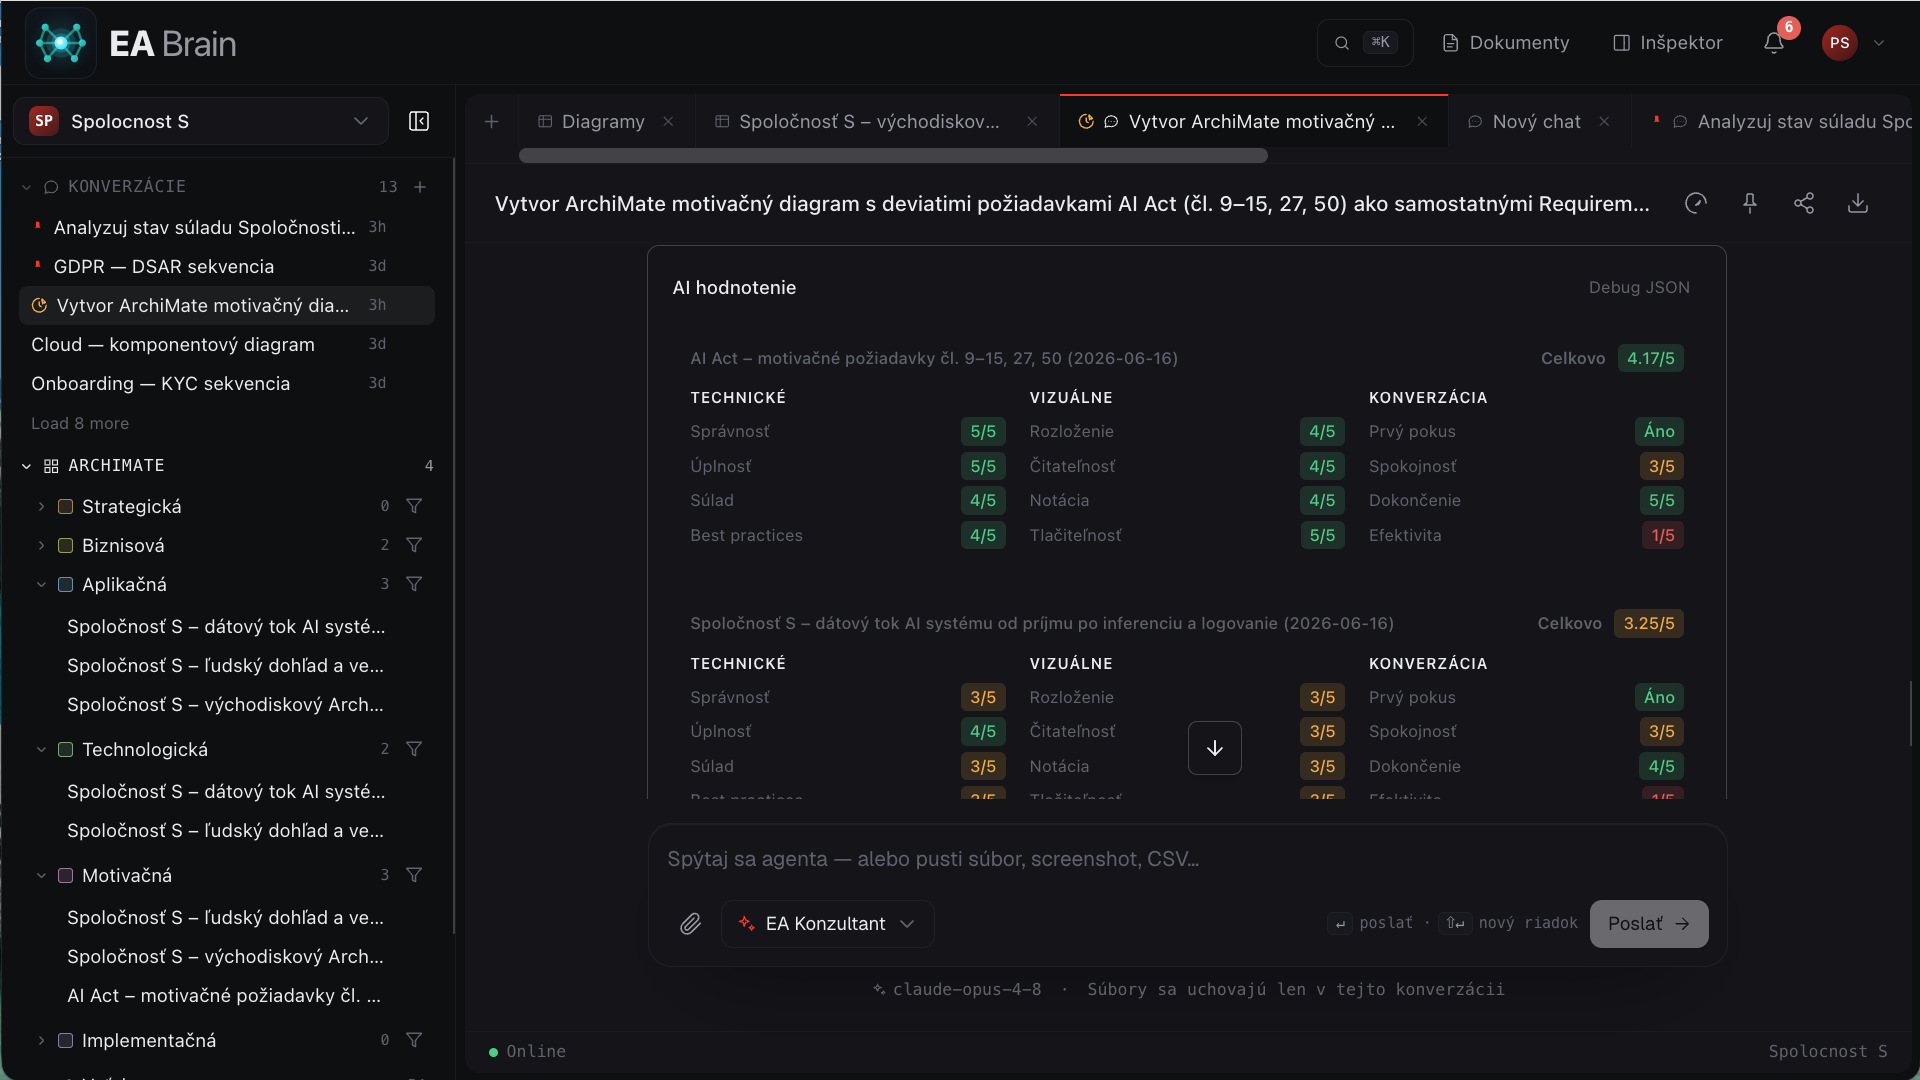Image resolution: width=1920 pixels, height=1080 pixels.
Task: Add new conversation in KONVERZÁCIE section
Action: pos(420,187)
